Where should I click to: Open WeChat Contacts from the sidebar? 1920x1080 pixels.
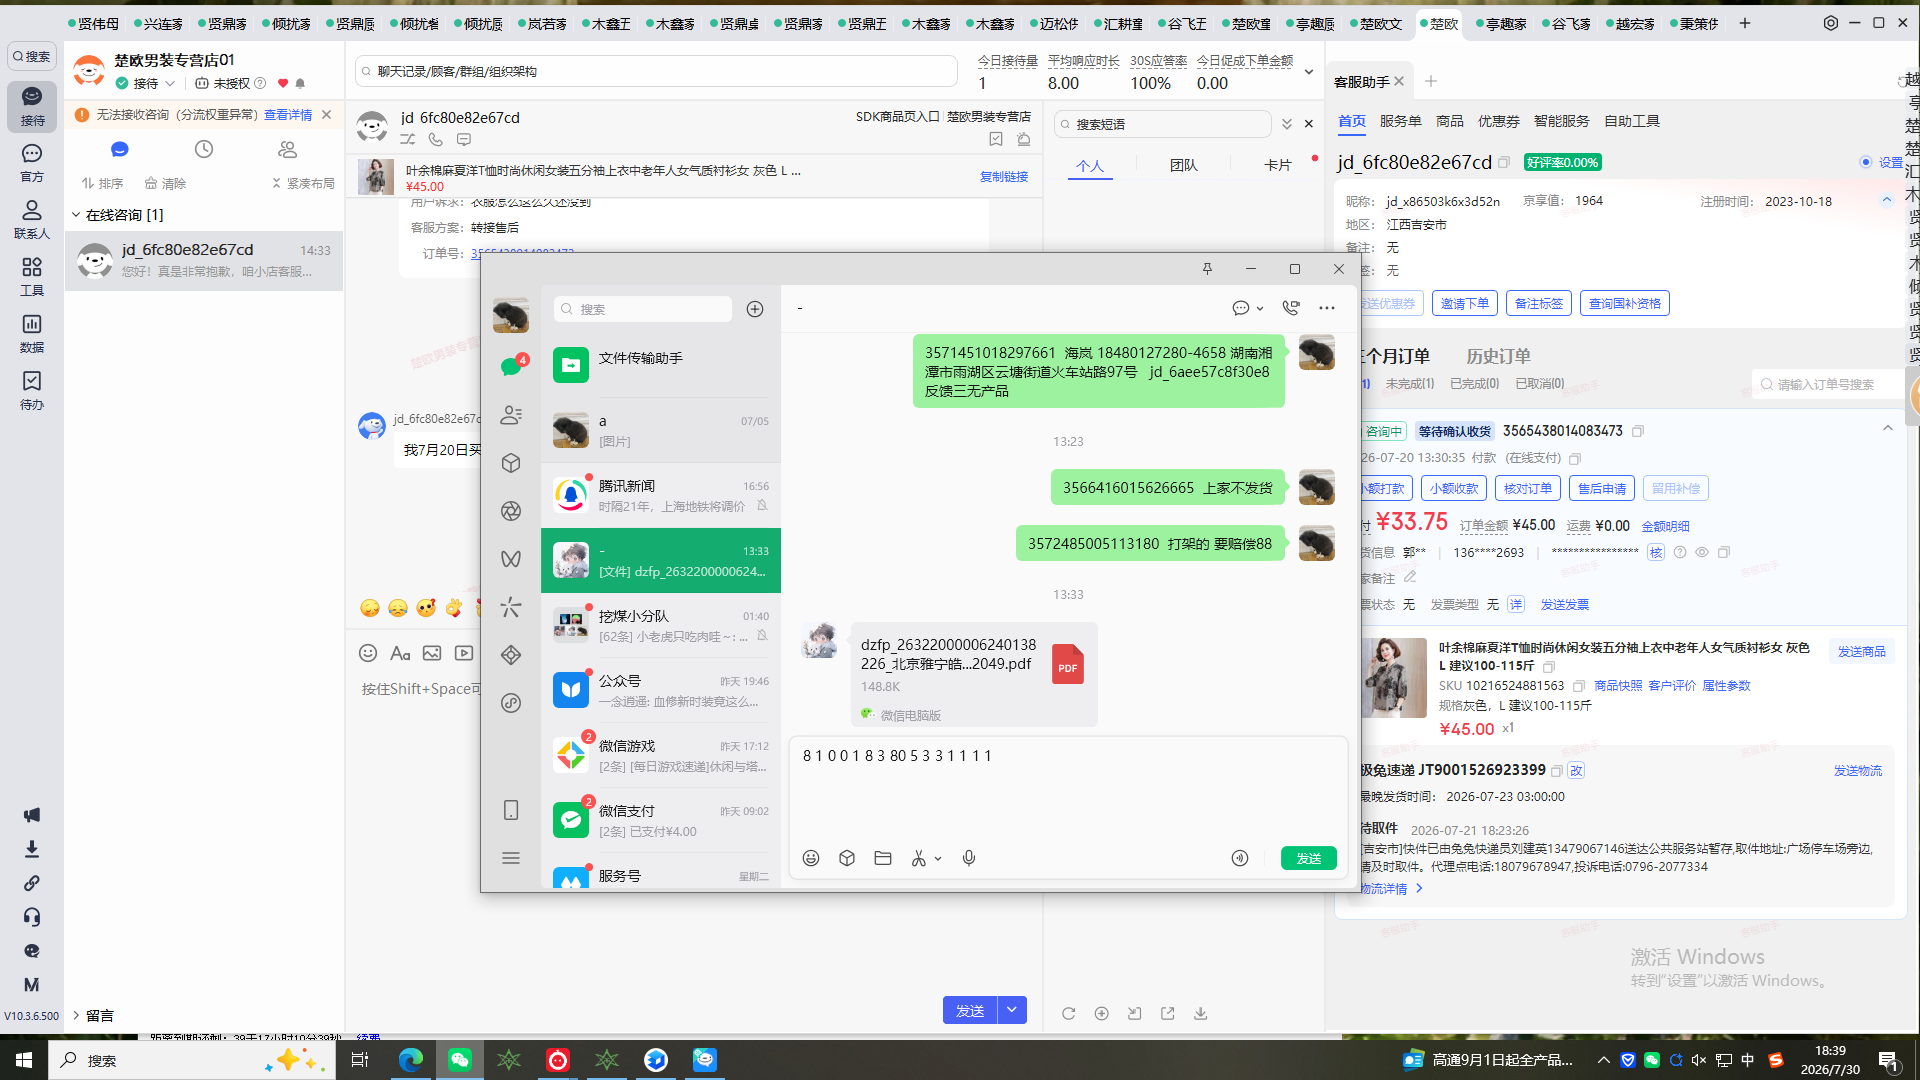tap(511, 415)
